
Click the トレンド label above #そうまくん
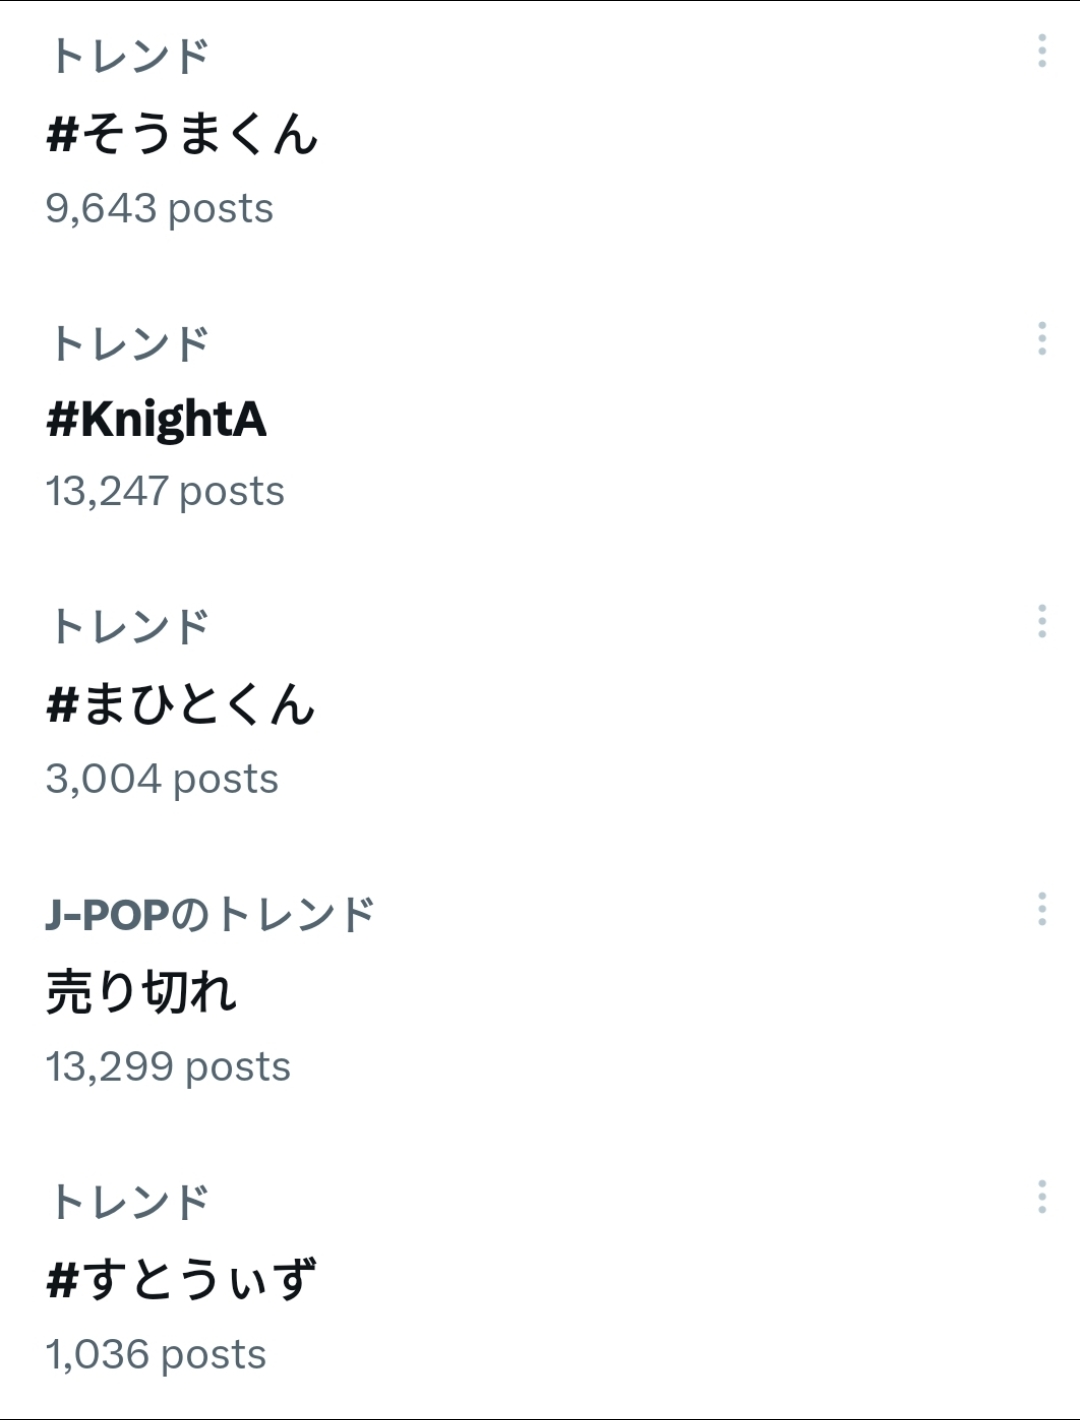(x=130, y=57)
